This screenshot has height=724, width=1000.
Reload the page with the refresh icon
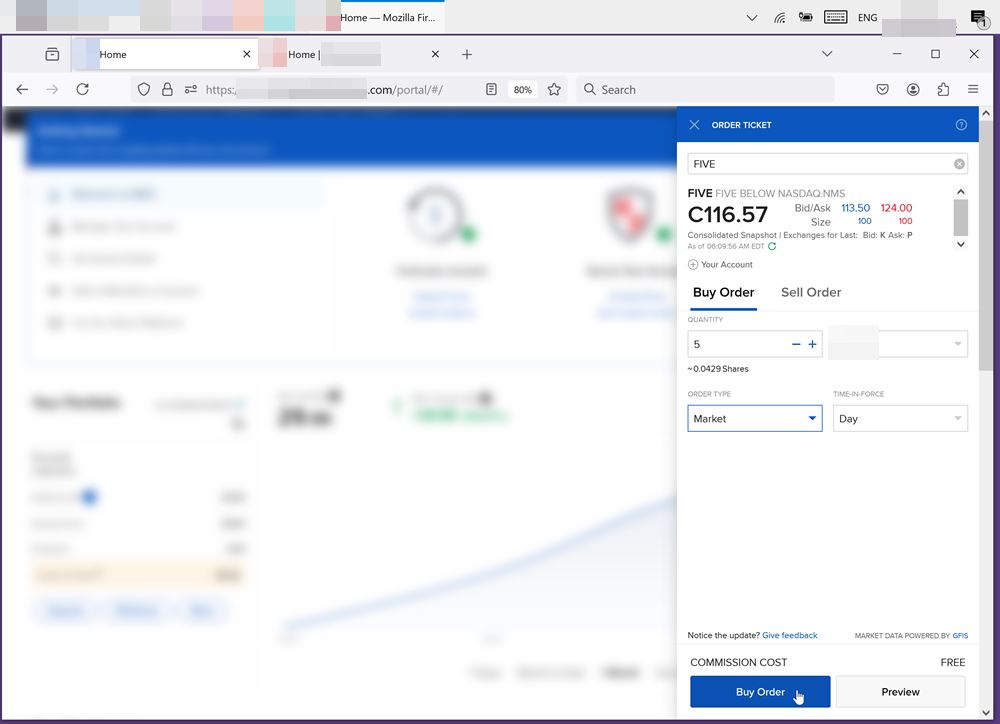(x=82, y=89)
